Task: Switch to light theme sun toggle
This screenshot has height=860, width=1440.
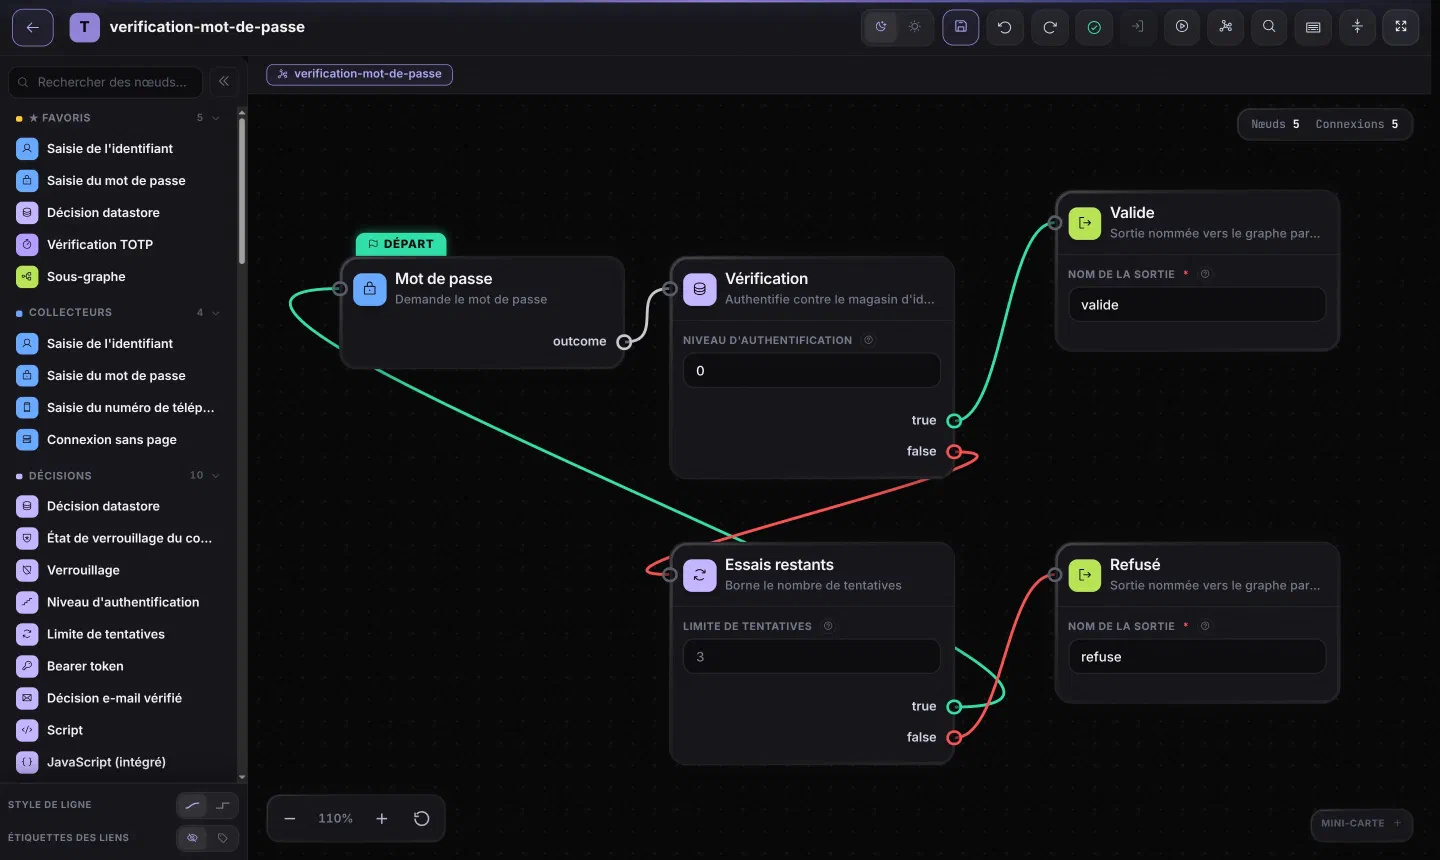Action: point(914,27)
